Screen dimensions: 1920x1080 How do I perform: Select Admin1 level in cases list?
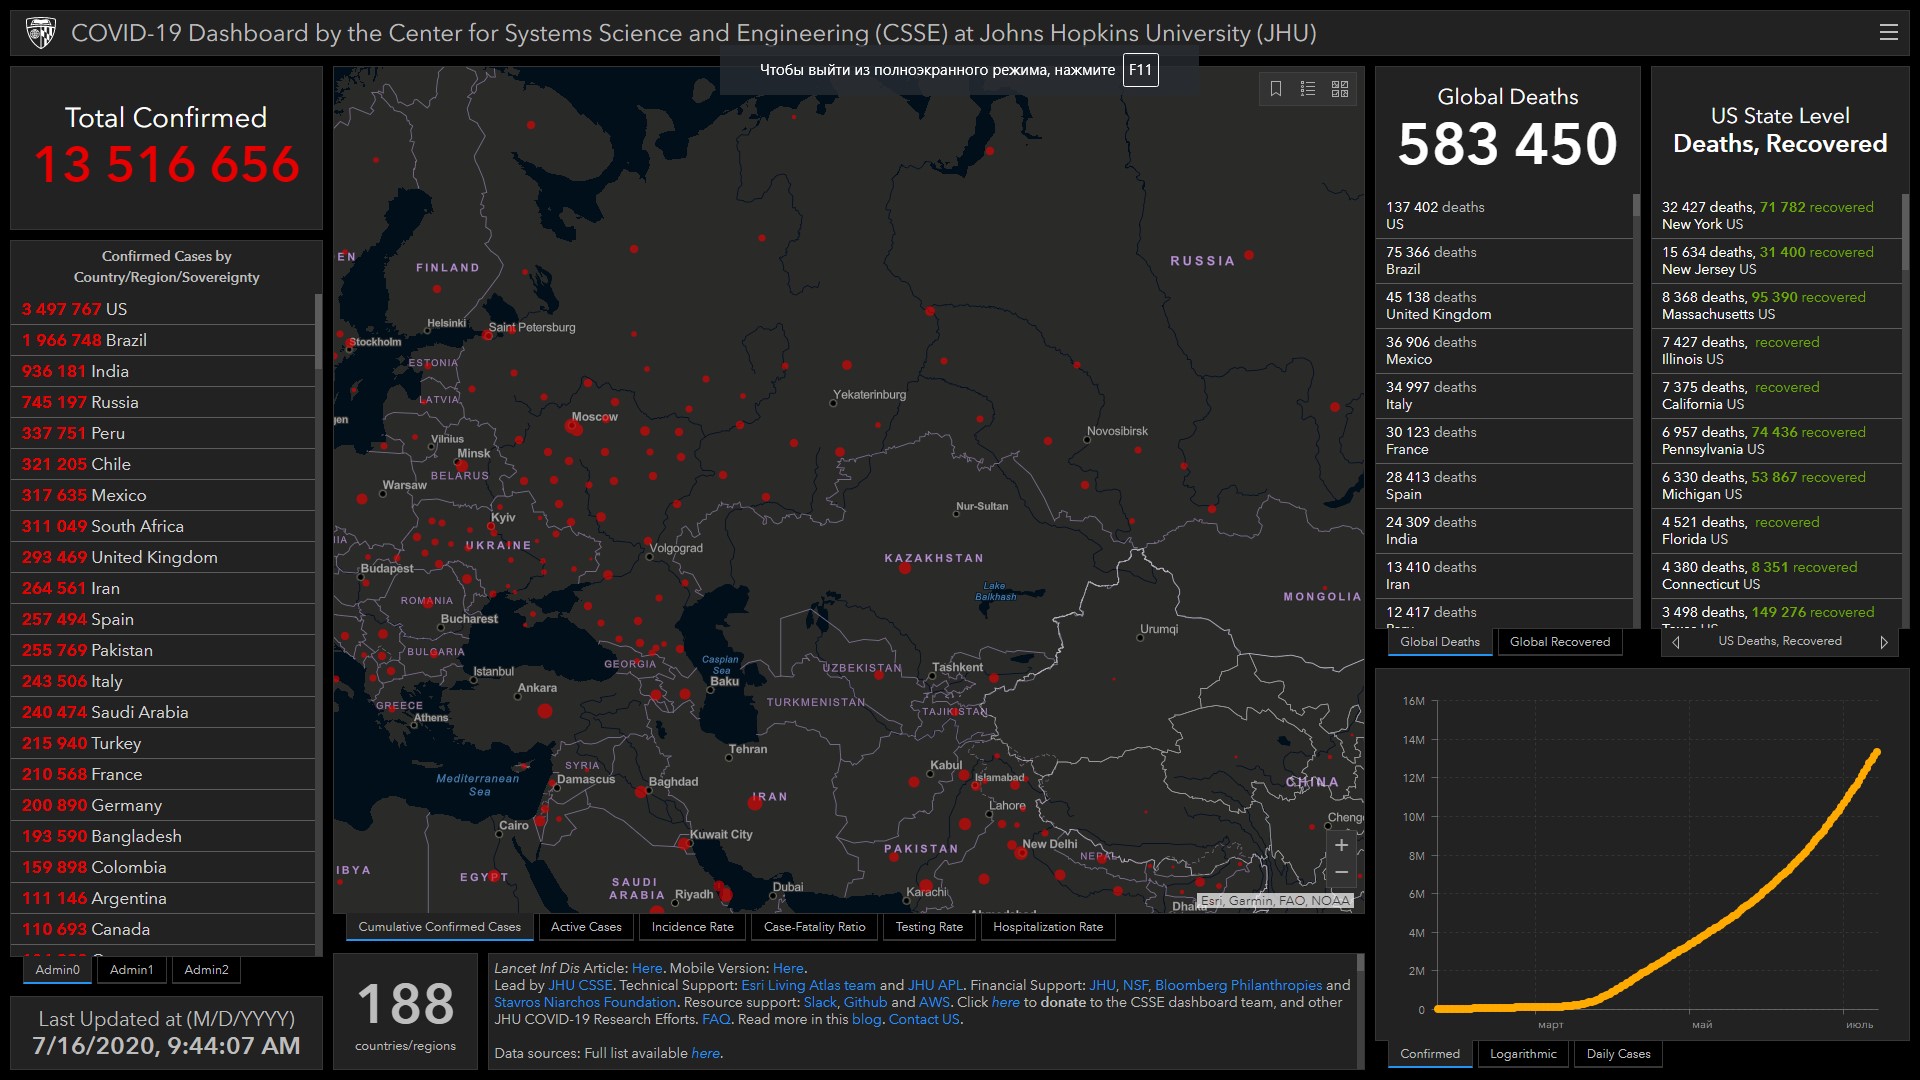pyautogui.click(x=132, y=970)
